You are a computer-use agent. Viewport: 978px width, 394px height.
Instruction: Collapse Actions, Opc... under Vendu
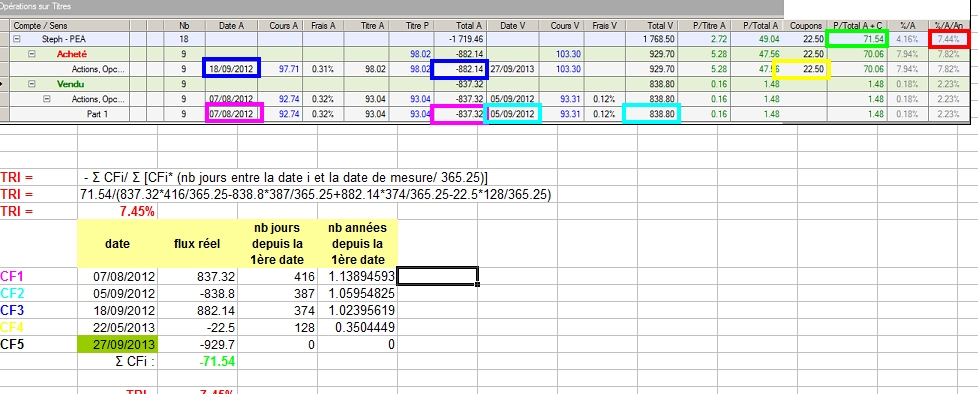[x=47, y=98]
